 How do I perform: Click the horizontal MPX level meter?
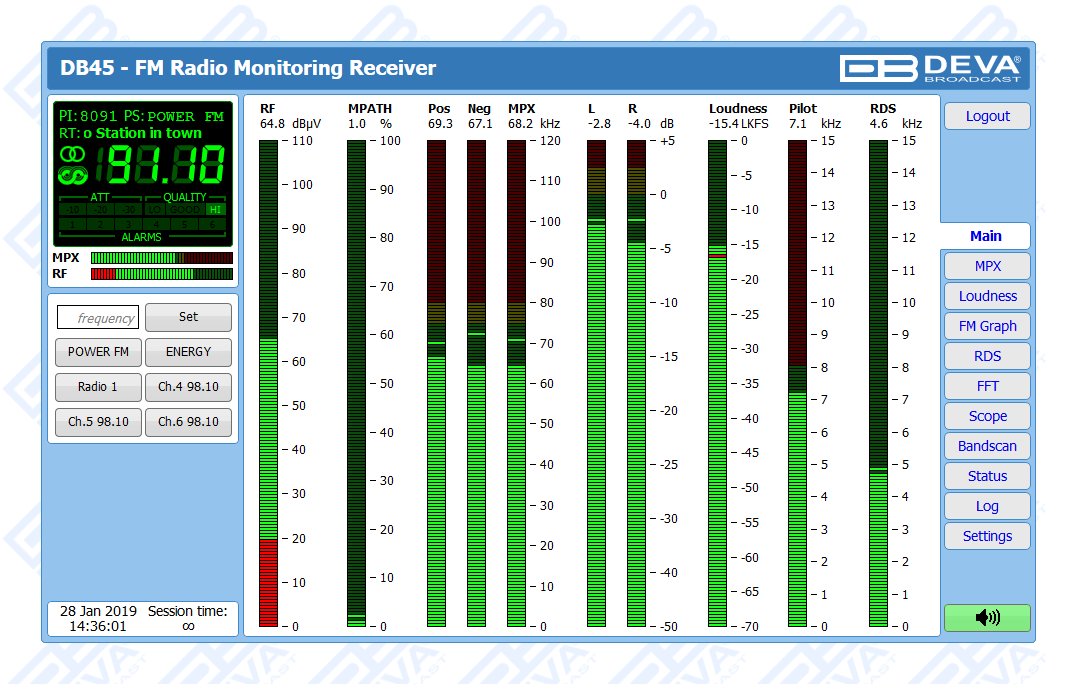click(x=161, y=258)
